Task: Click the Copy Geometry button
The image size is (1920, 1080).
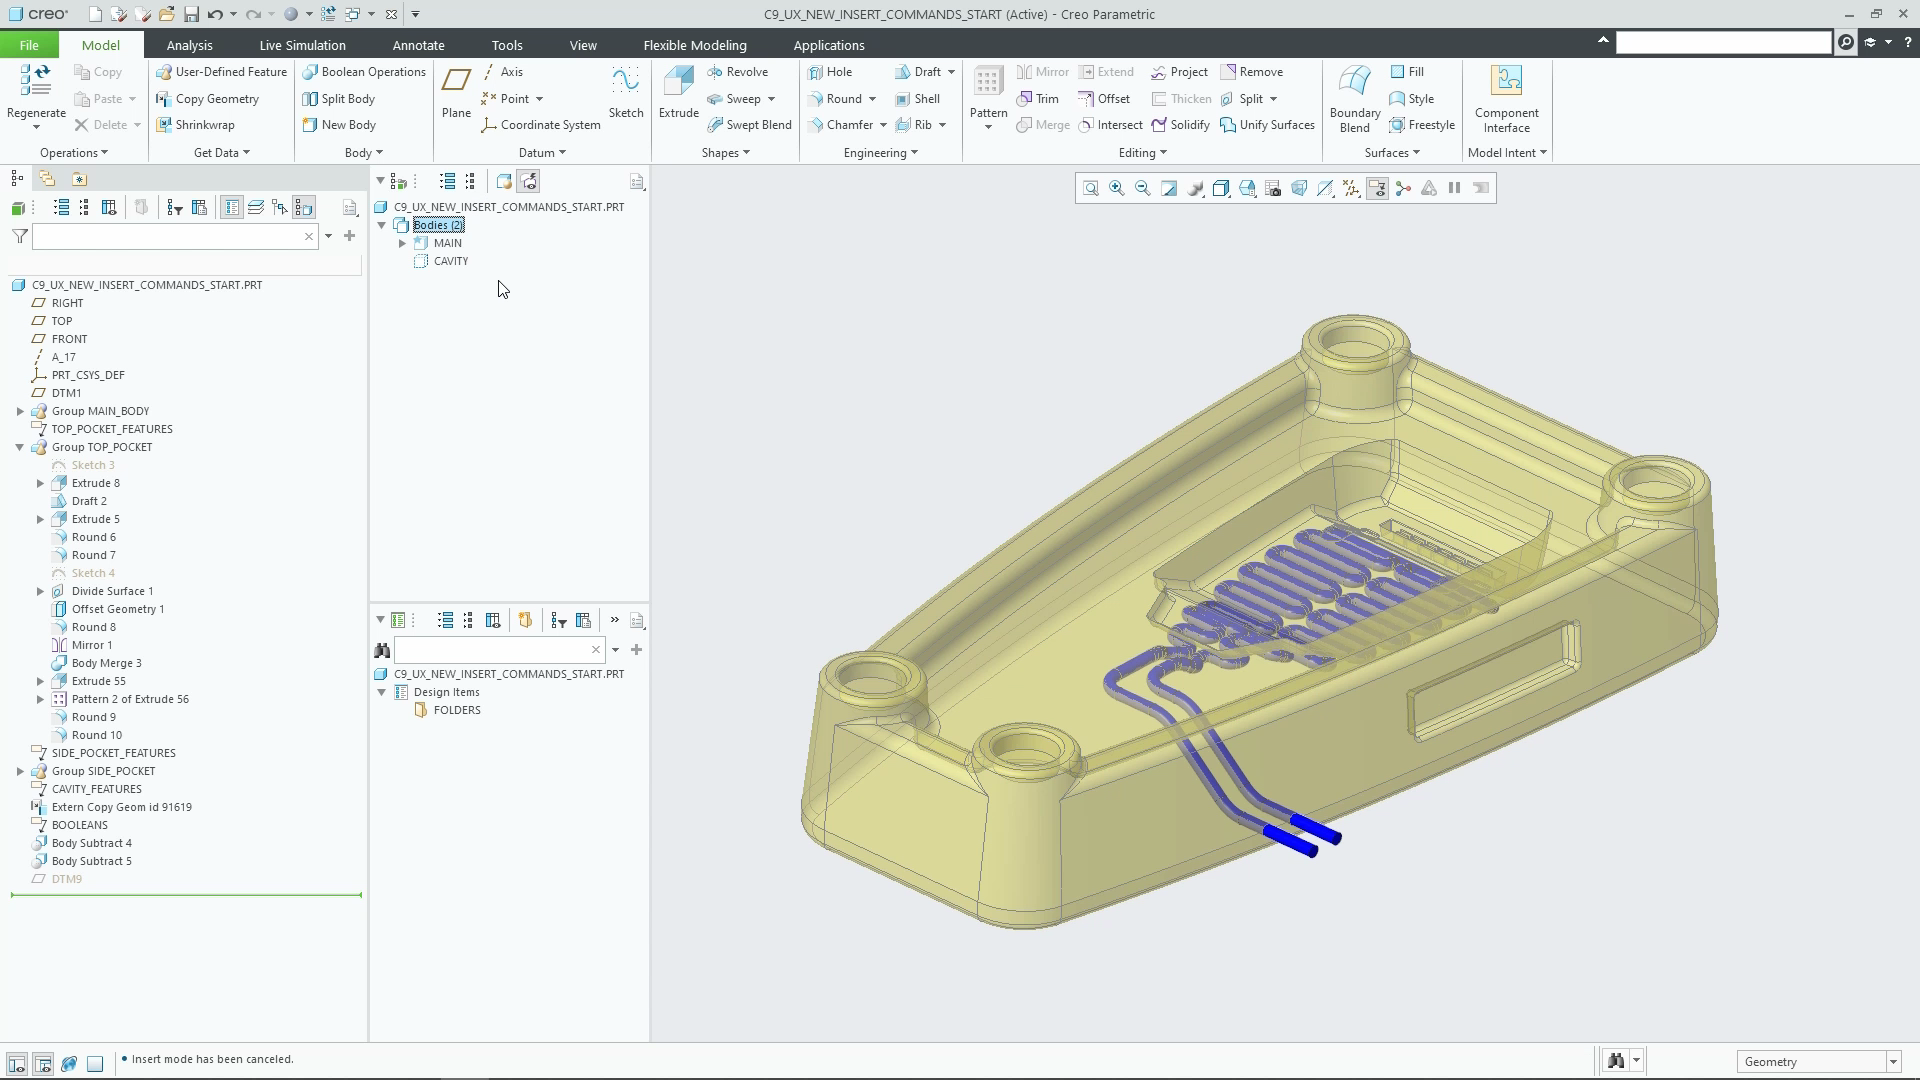Action: click(x=207, y=99)
